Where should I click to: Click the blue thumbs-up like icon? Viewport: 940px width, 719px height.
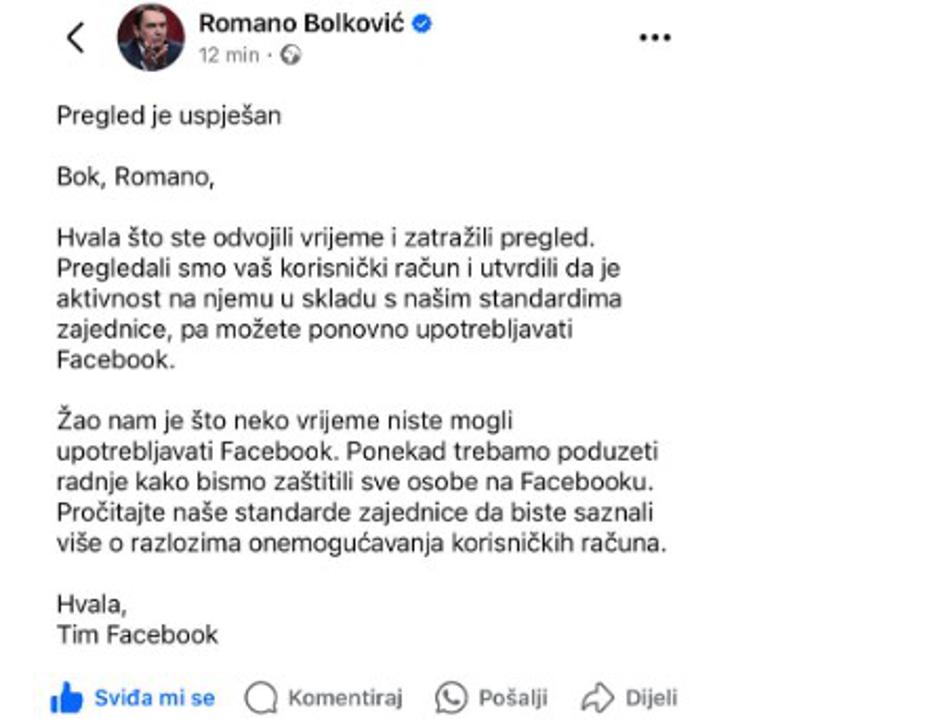67,697
